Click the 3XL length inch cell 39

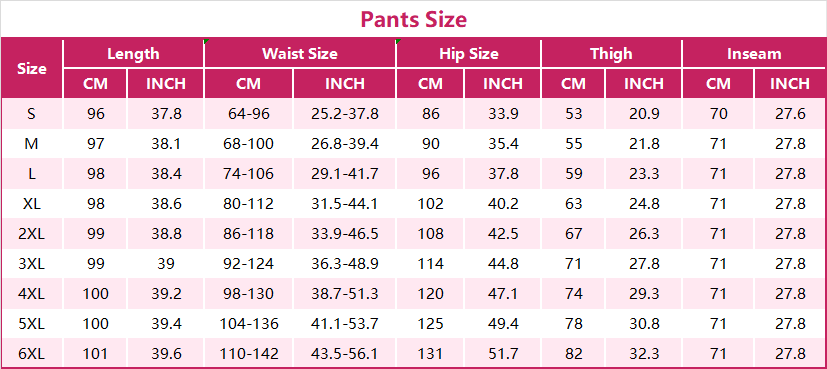point(166,264)
